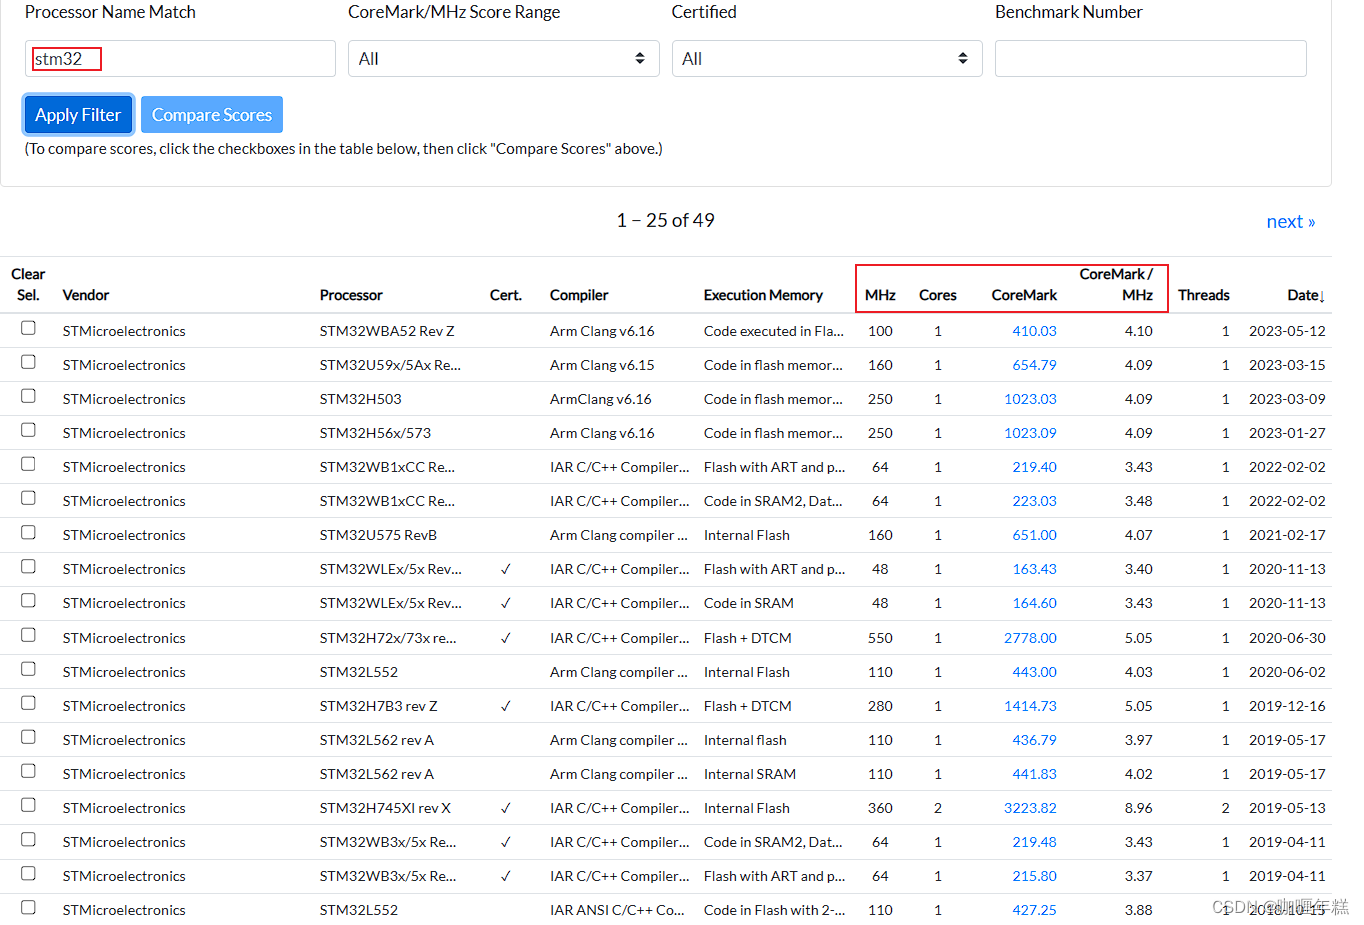Go to next page of results
Screen dimensions: 1364x925
1290,221
